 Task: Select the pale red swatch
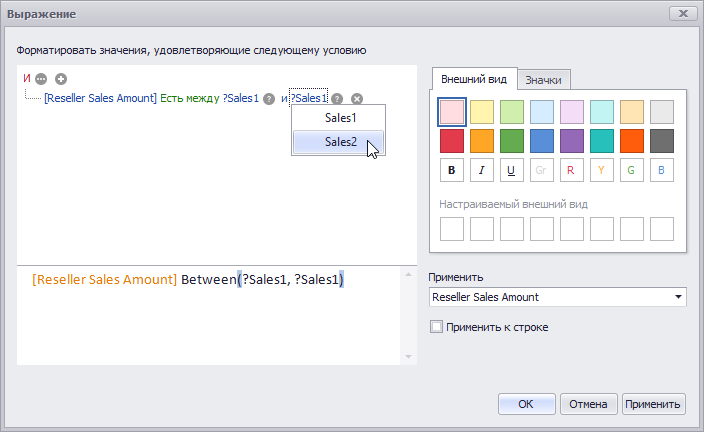(452, 112)
